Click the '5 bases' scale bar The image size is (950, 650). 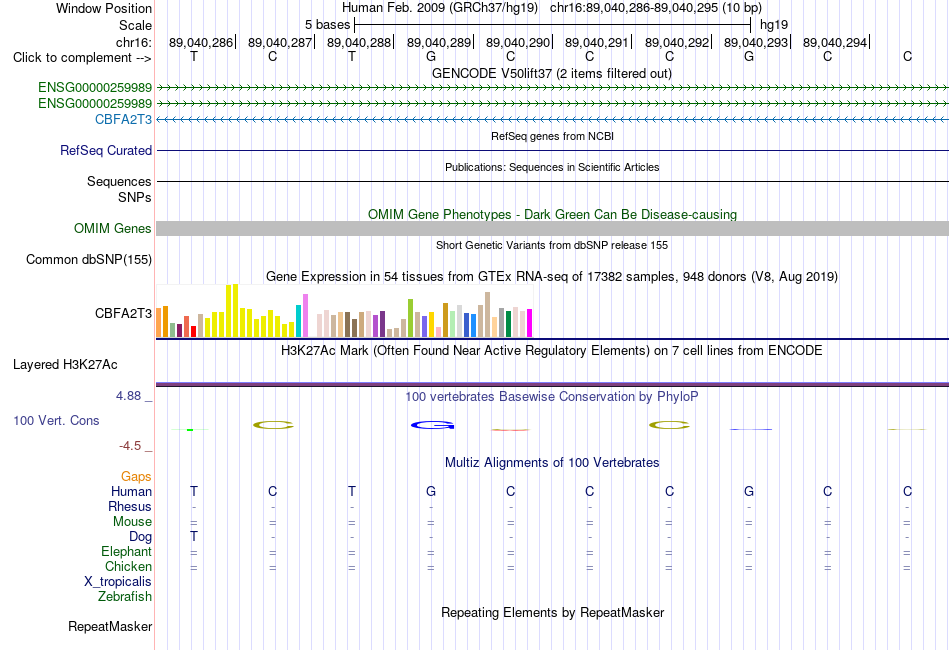pyautogui.click(x=553, y=25)
